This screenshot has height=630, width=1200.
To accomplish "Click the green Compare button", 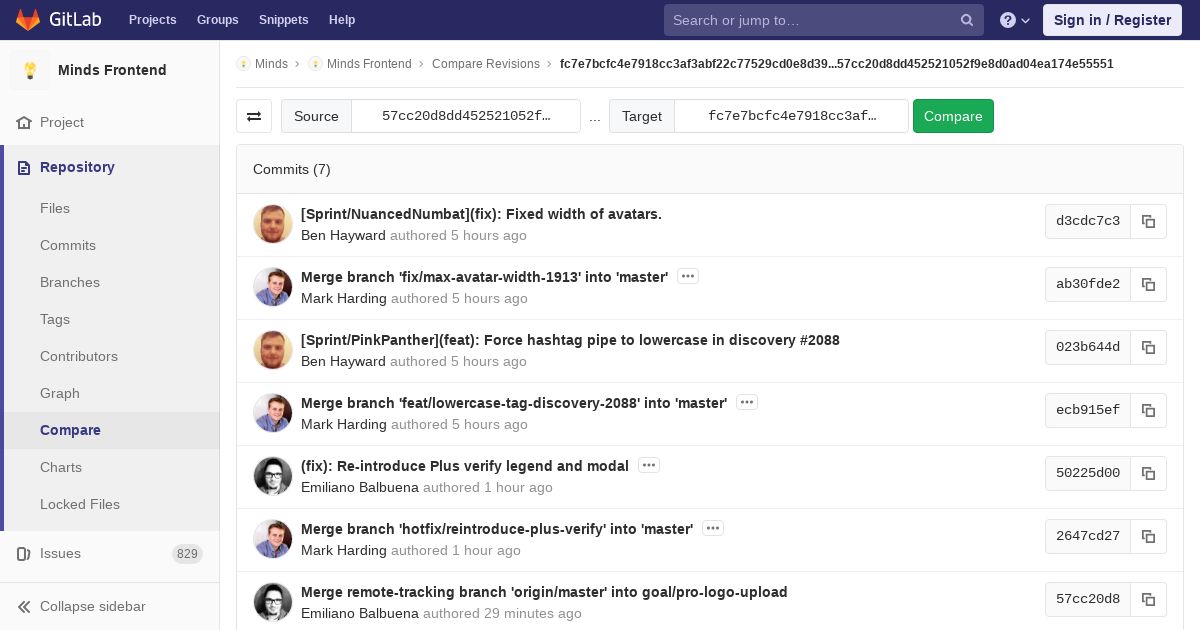I will click(953, 116).
